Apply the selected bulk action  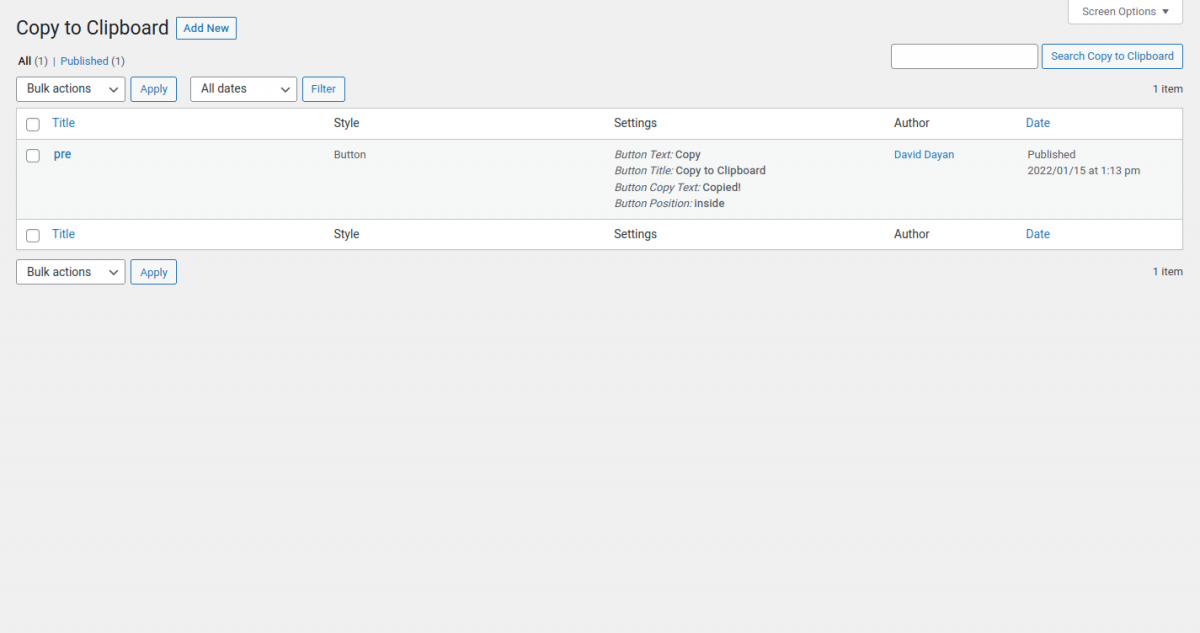coord(153,88)
